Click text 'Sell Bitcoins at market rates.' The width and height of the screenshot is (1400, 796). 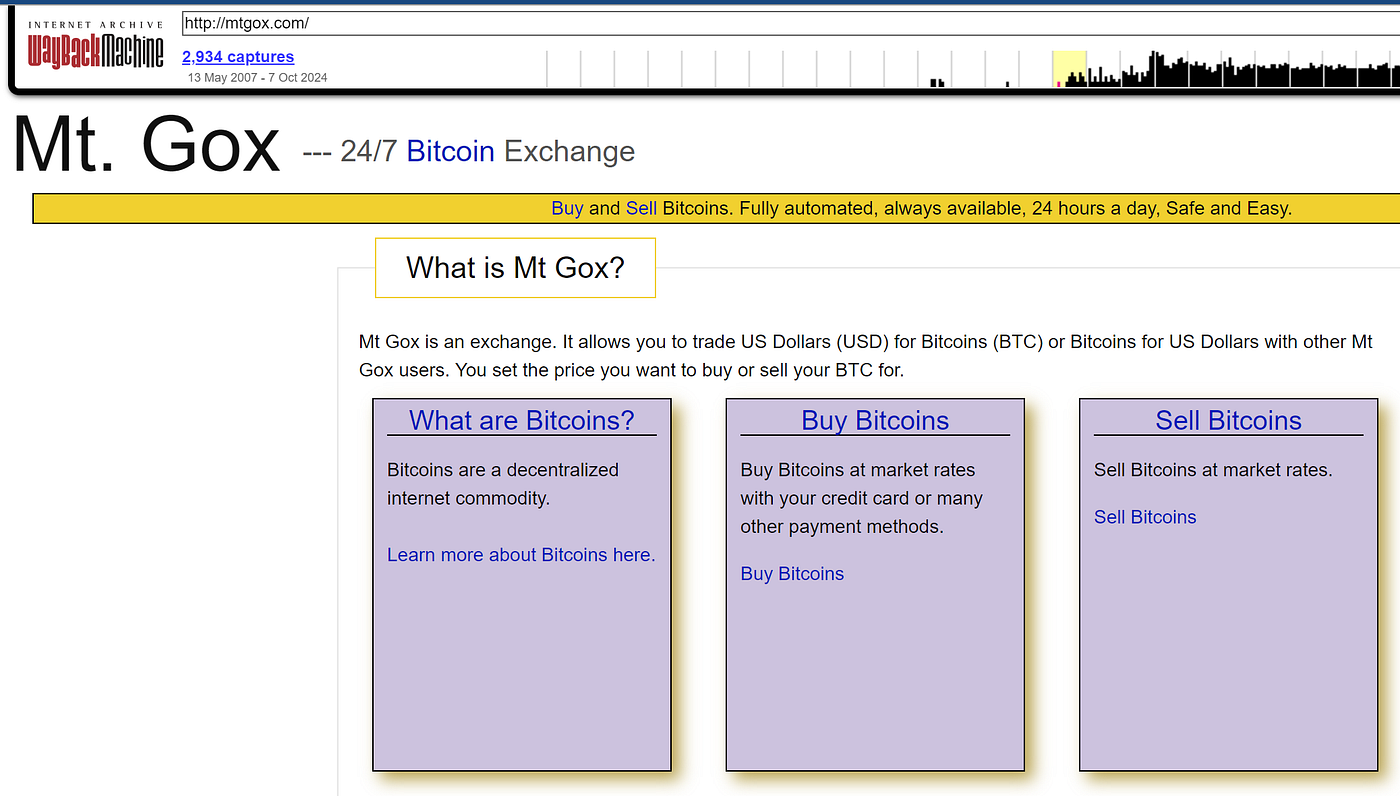pos(1213,470)
